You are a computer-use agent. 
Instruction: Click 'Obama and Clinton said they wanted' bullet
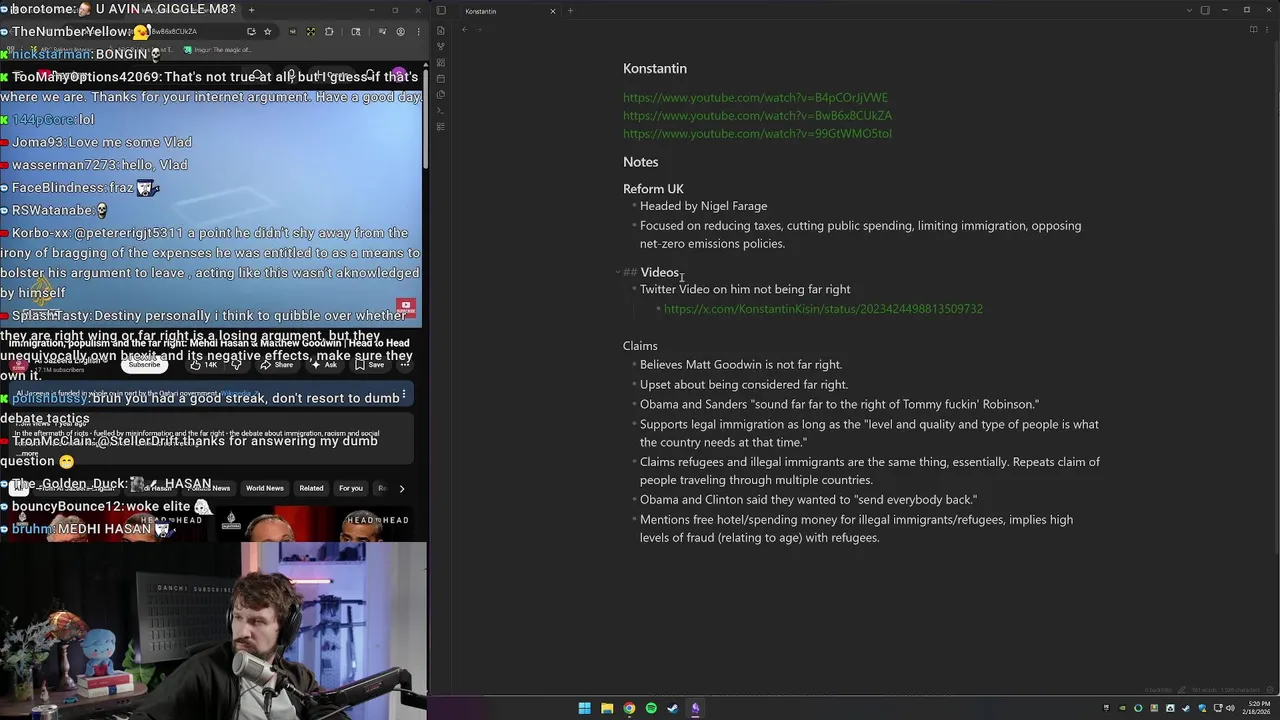click(x=808, y=500)
